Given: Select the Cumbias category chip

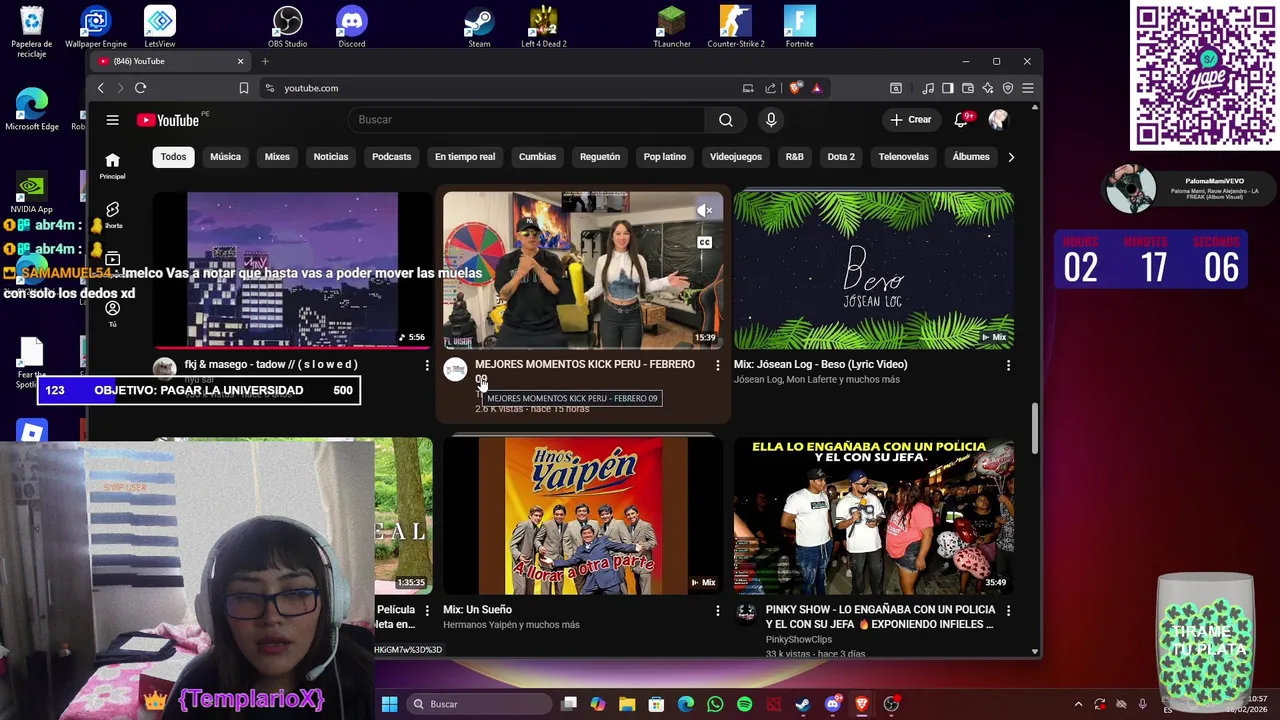Looking at the screenshot, I should click(x=537, y=157).
